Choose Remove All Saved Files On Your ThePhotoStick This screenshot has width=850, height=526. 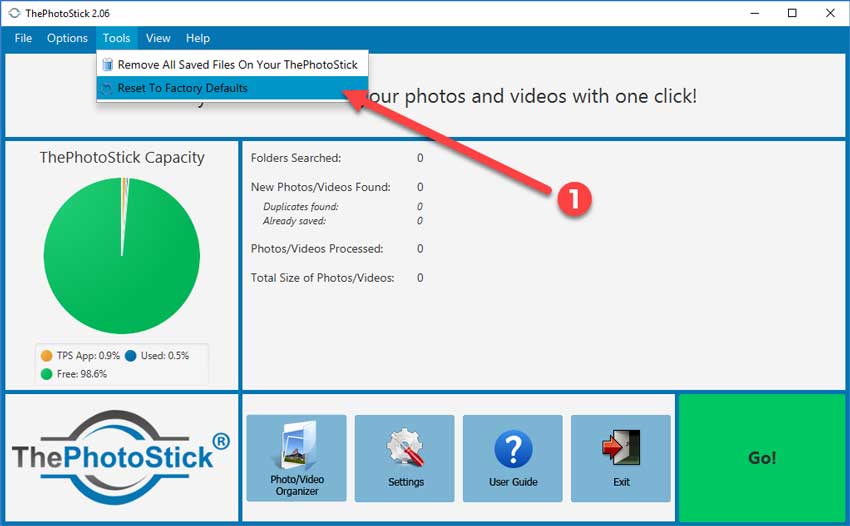click(232, 65)
